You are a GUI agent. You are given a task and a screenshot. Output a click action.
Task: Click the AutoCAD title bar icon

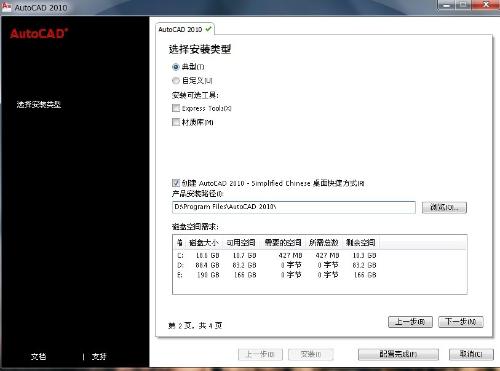[x=6, y=7]
